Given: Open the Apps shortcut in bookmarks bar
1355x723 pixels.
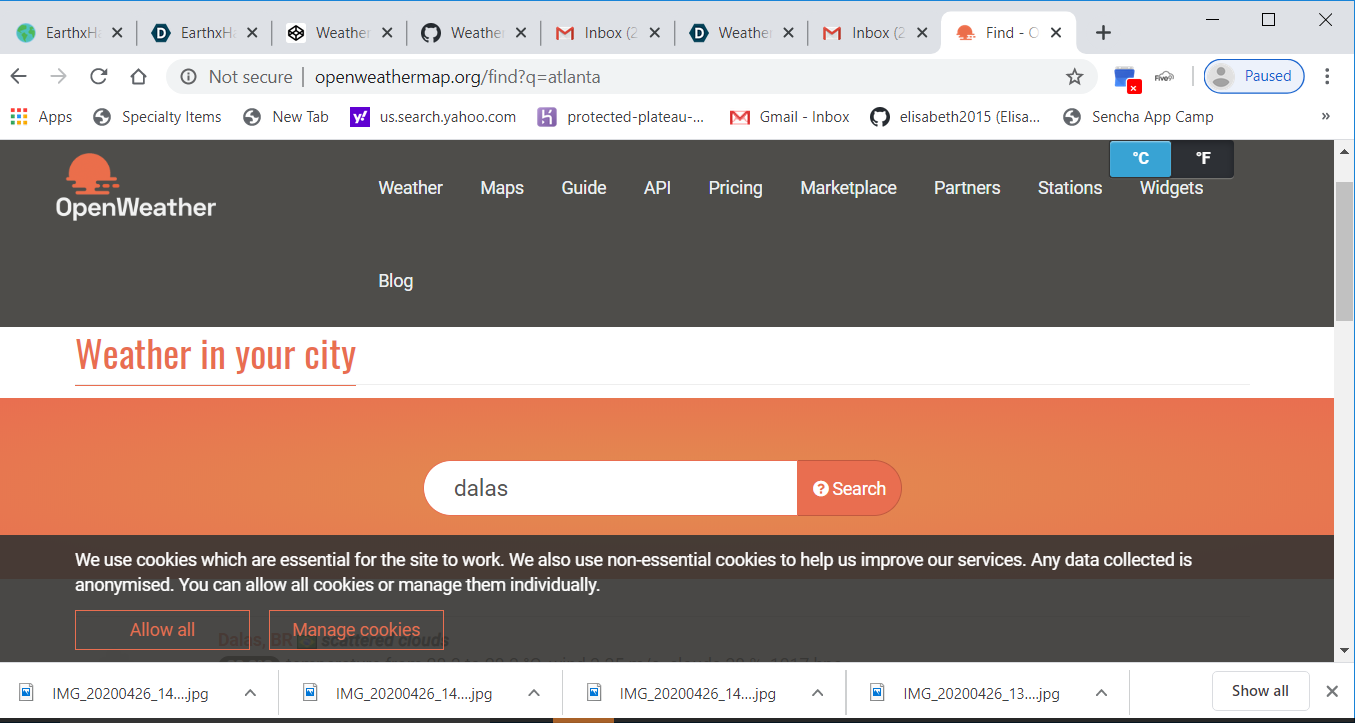Looking at the screenshot, I should coord(41,117).
